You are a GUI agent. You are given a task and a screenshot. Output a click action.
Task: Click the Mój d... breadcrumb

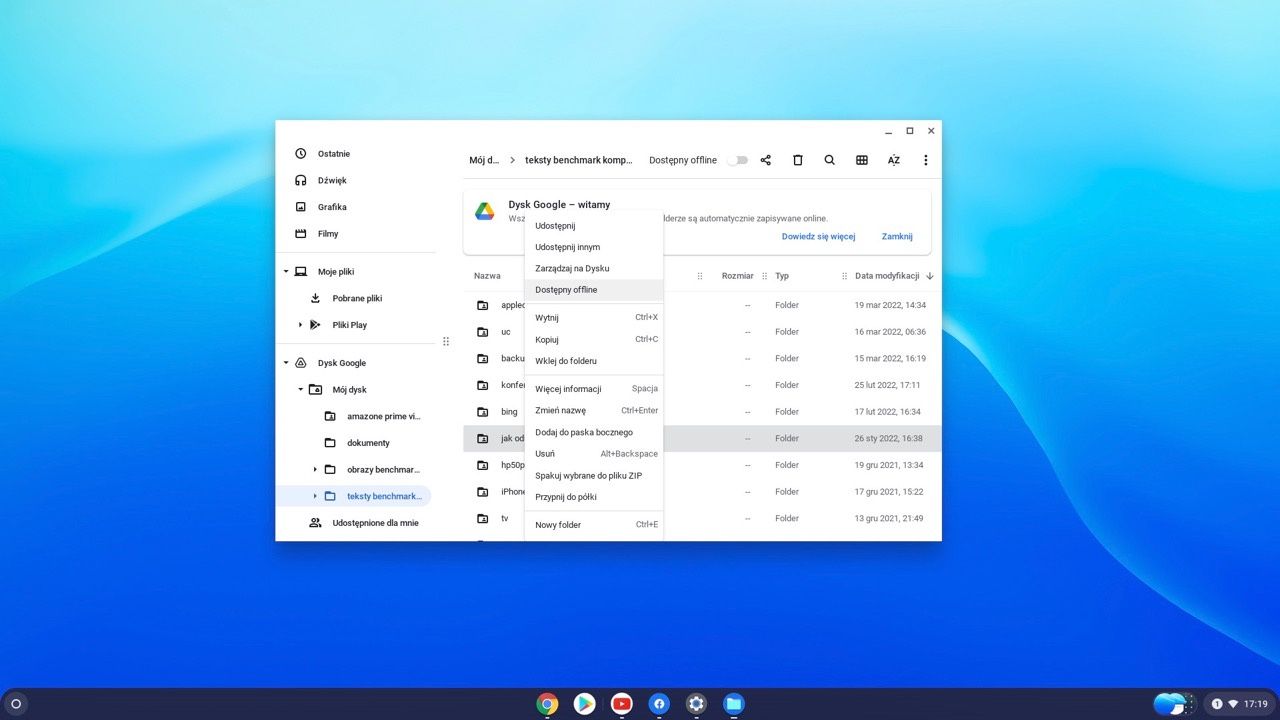pos(484,160)
